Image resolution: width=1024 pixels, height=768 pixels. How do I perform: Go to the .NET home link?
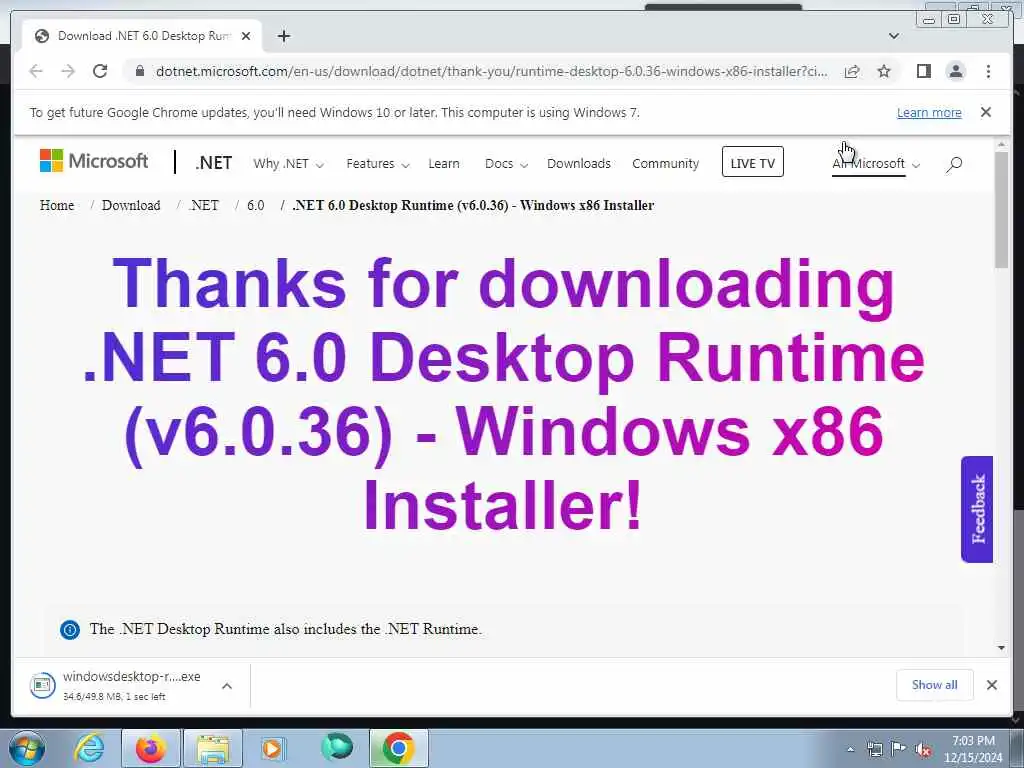coord(214,163)
